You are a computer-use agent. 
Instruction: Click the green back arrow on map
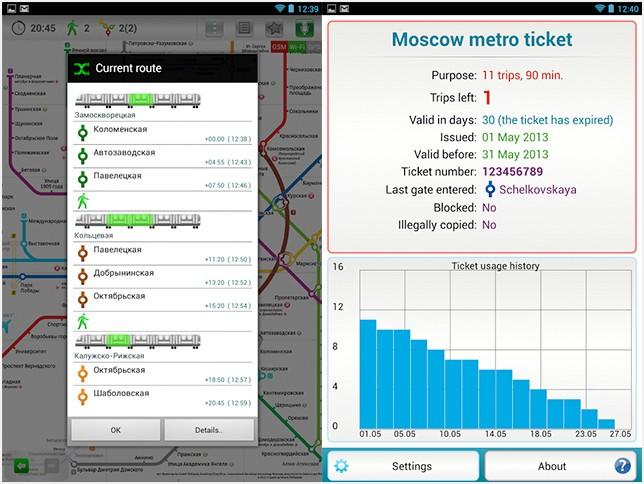pyautogui.click(x=22, y=466)
